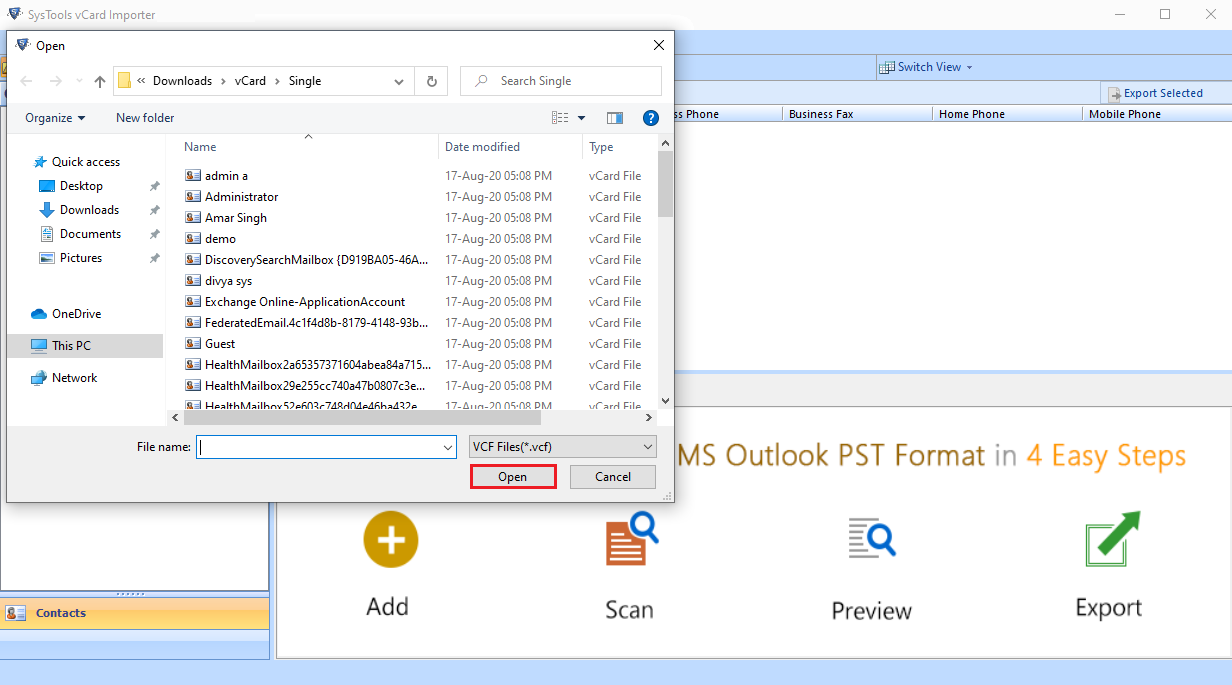Click the Single breadcrumb in address bar
The height and width of the screenshot is (685, 1232).
pyautogui.click(x=305, y=81)
